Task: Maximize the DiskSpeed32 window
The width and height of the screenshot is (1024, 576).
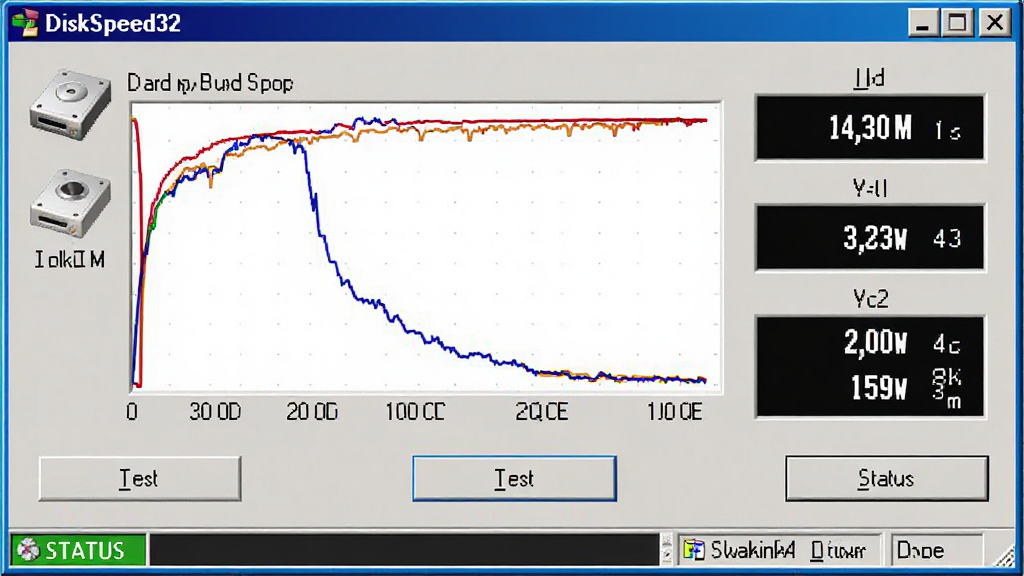Action: (958, 24)
